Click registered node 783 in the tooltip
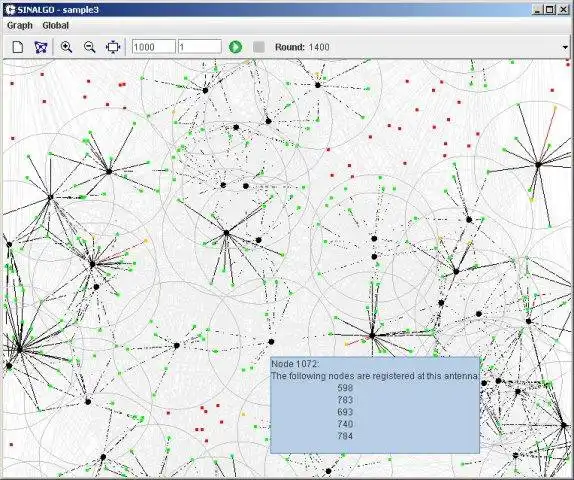The height and width of the screenshot is (480, 574). click(x=345, y=400)
